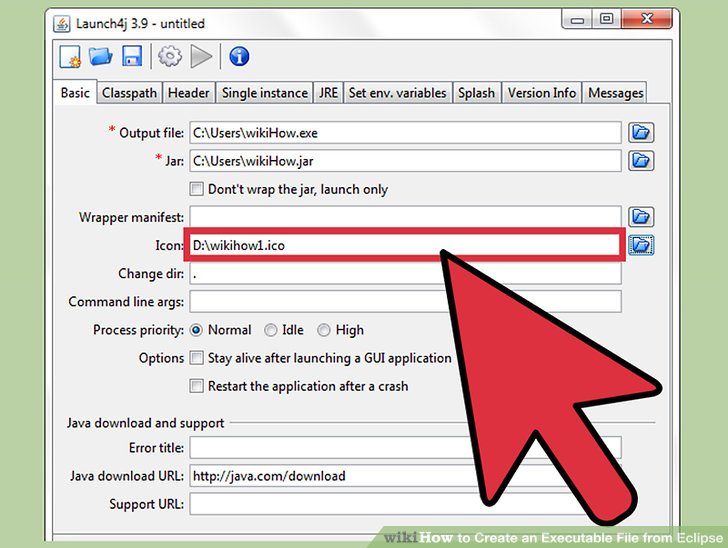The image size is (728, 548).
Task: Save configuration using the floppy disk icon
Action: tap(132, 56)
